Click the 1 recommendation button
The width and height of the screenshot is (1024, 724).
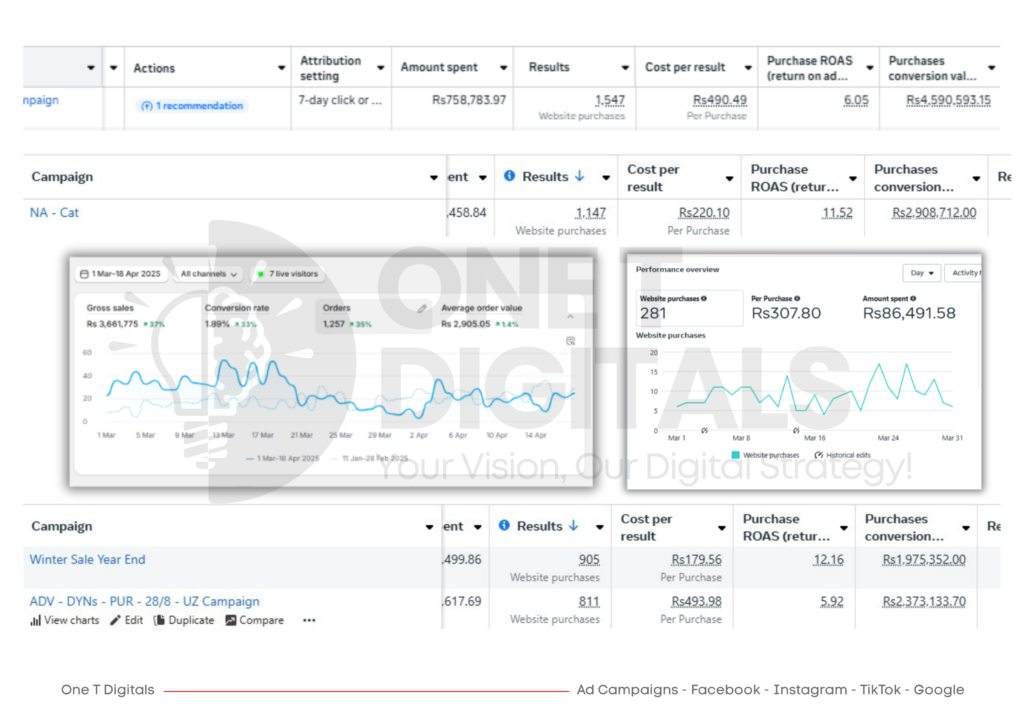coord(192,105)
